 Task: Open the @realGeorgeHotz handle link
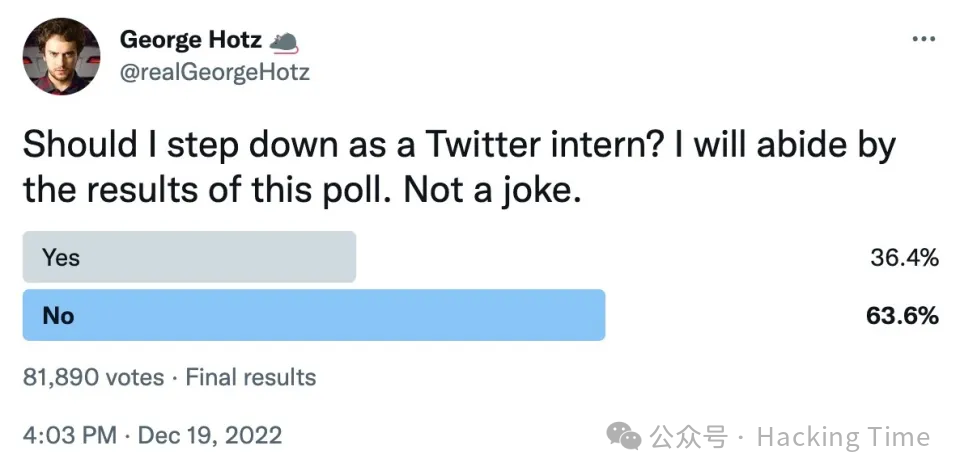click(214, 72)
